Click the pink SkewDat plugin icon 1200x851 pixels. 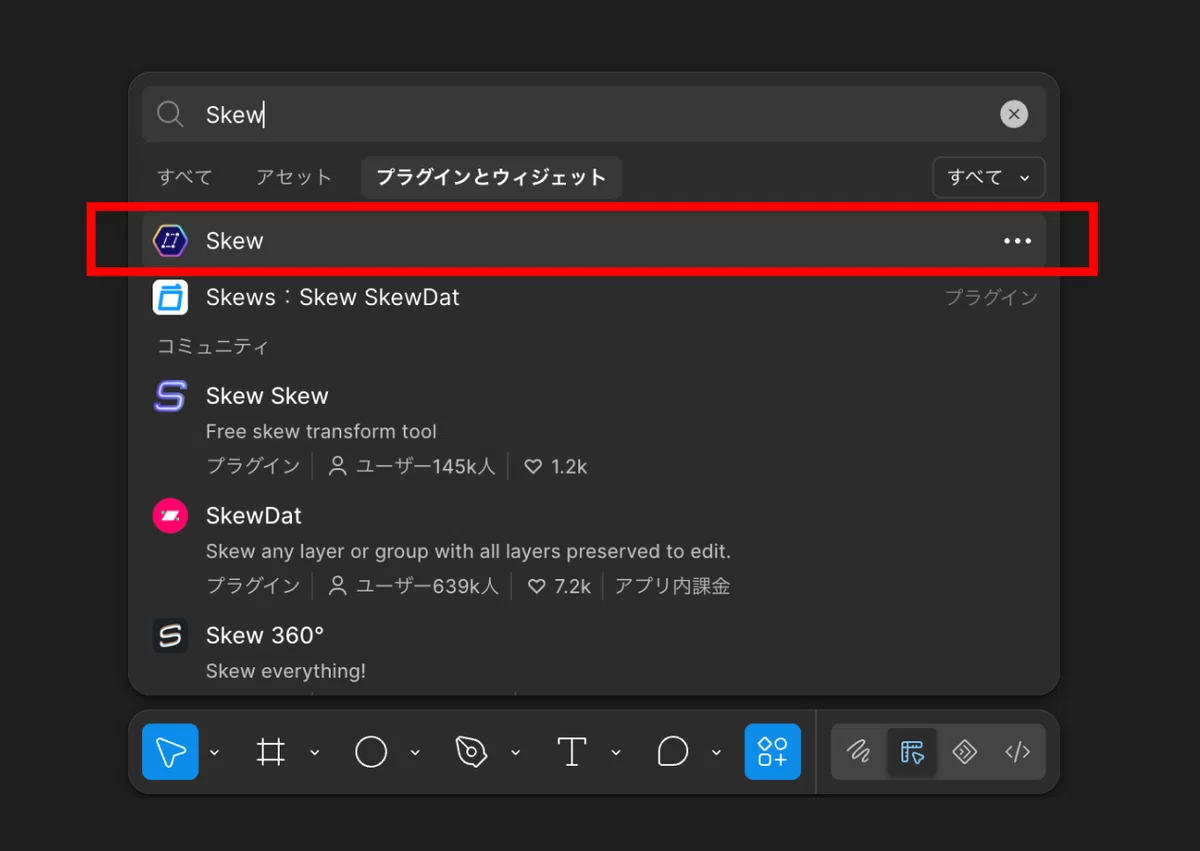click(170, 516)
